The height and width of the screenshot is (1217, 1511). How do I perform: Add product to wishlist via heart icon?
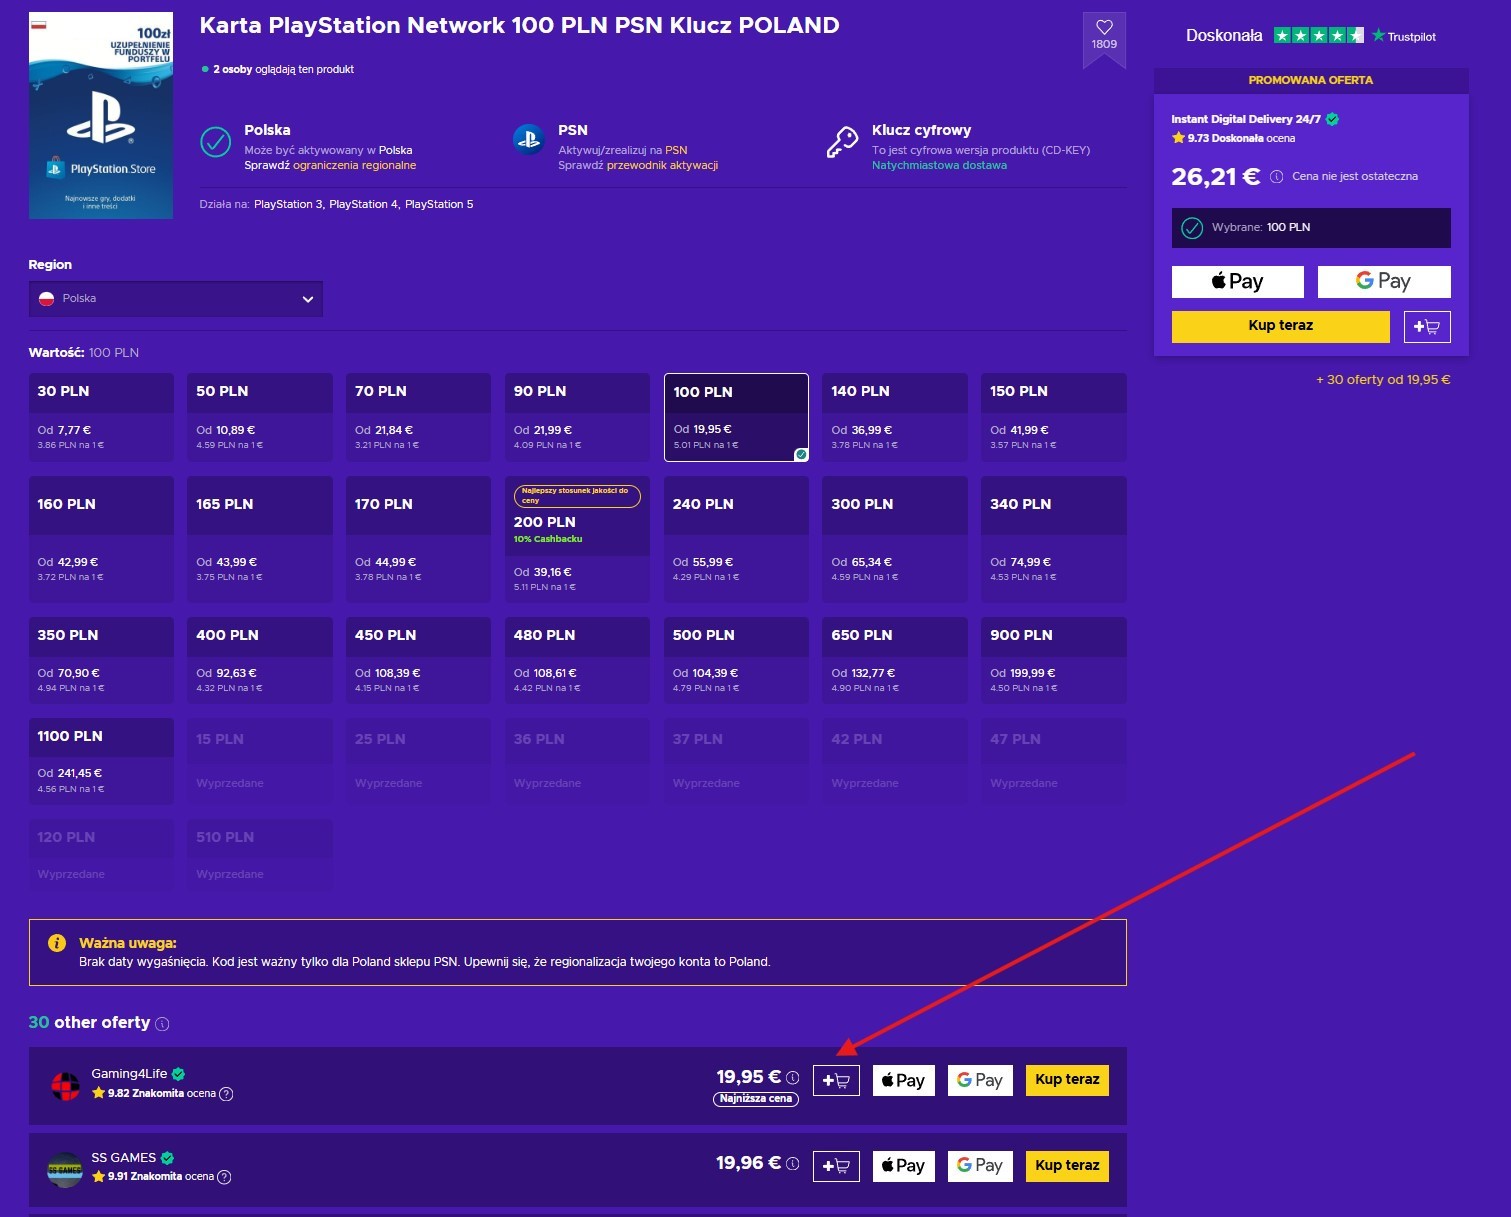pyautogui.click(x=1104, y=35)
